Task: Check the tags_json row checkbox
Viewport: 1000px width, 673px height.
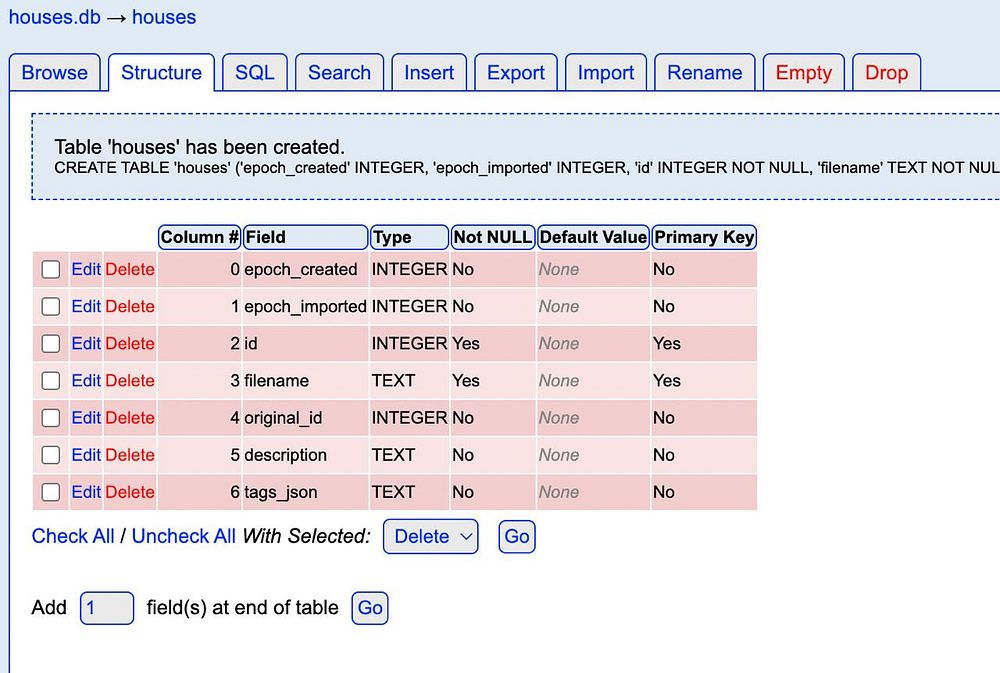Action: 50,492
